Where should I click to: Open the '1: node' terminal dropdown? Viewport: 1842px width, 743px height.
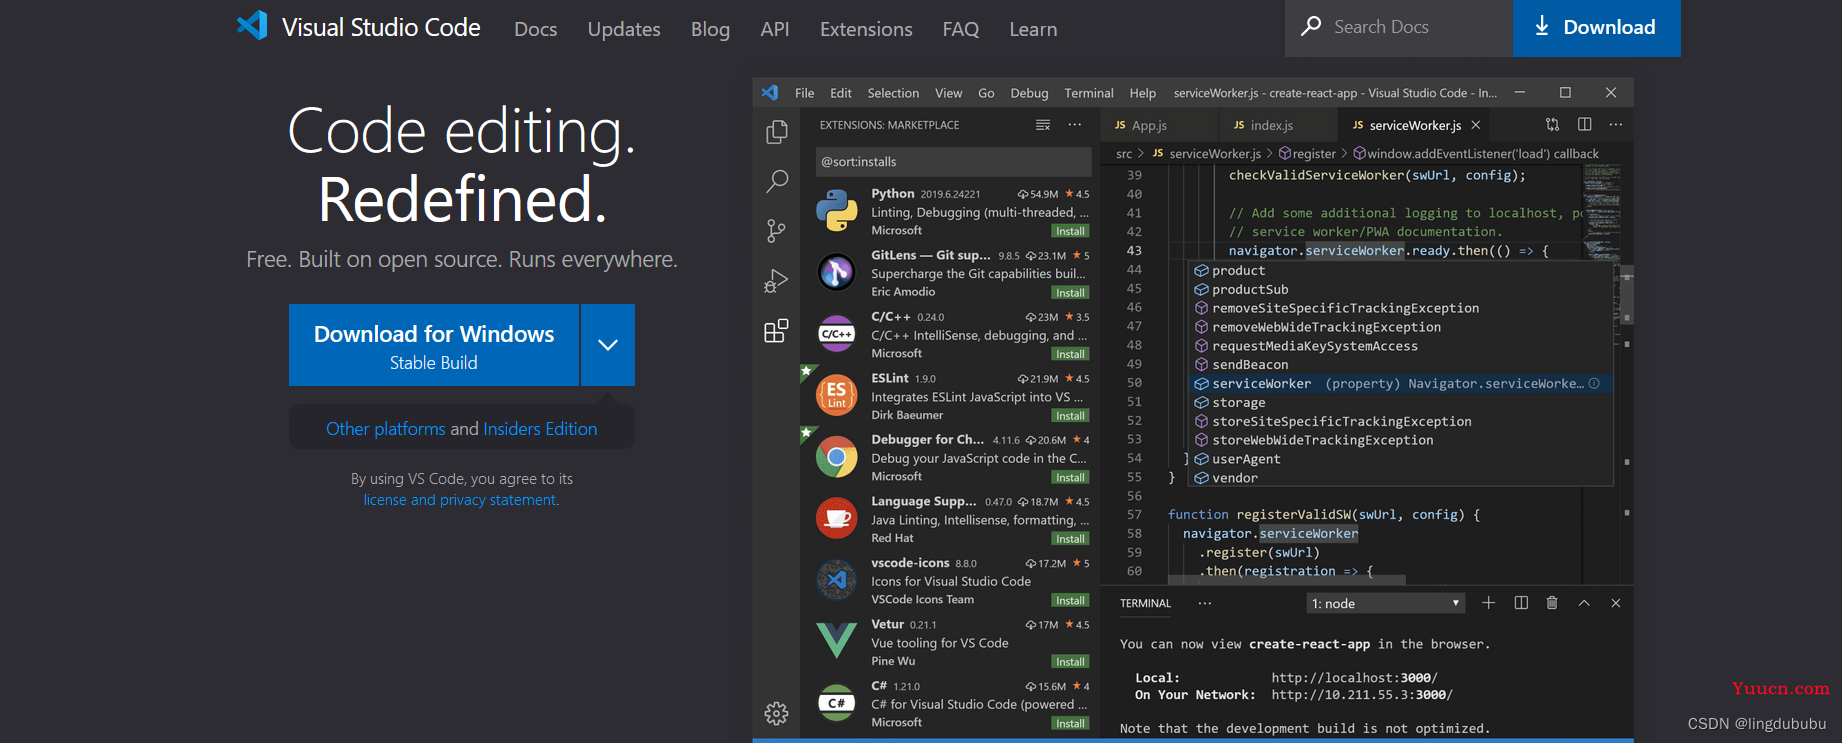click(x=1386, y=603)
